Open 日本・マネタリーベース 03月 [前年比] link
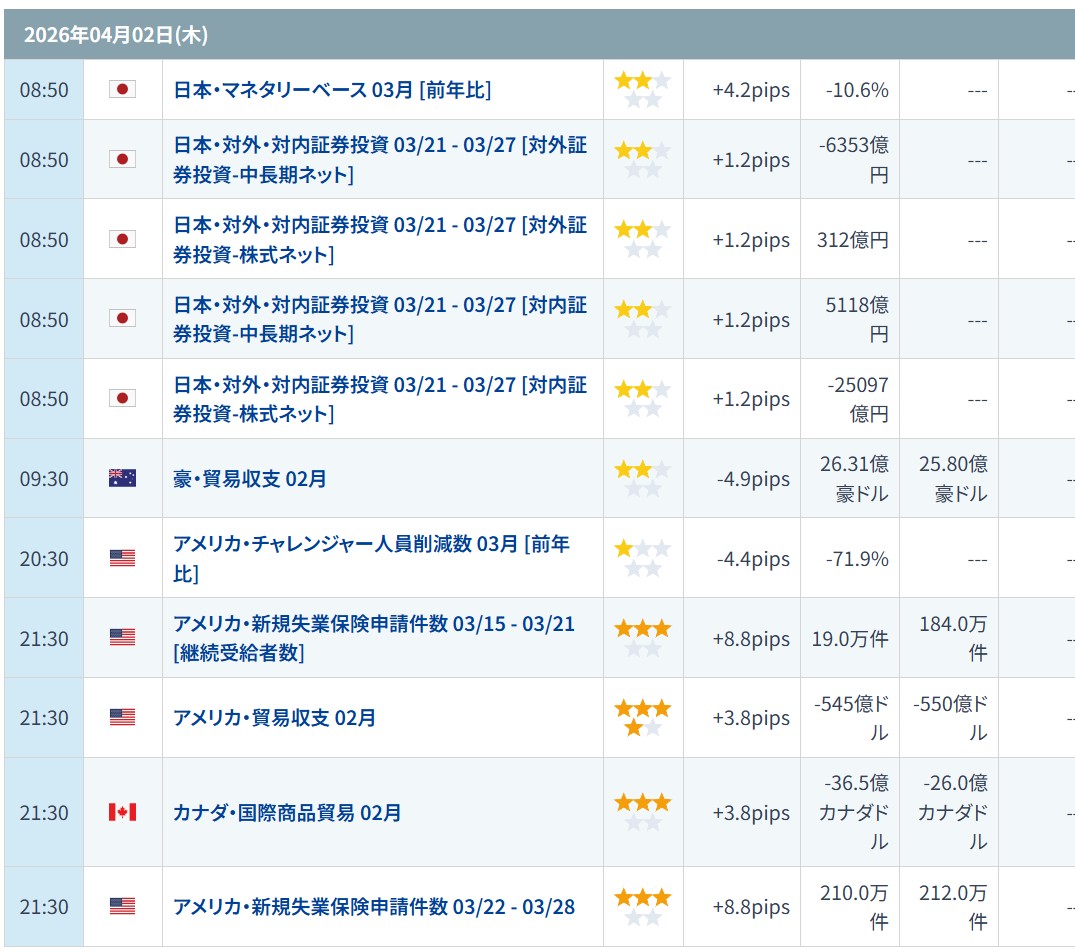 tap(332, 90)
